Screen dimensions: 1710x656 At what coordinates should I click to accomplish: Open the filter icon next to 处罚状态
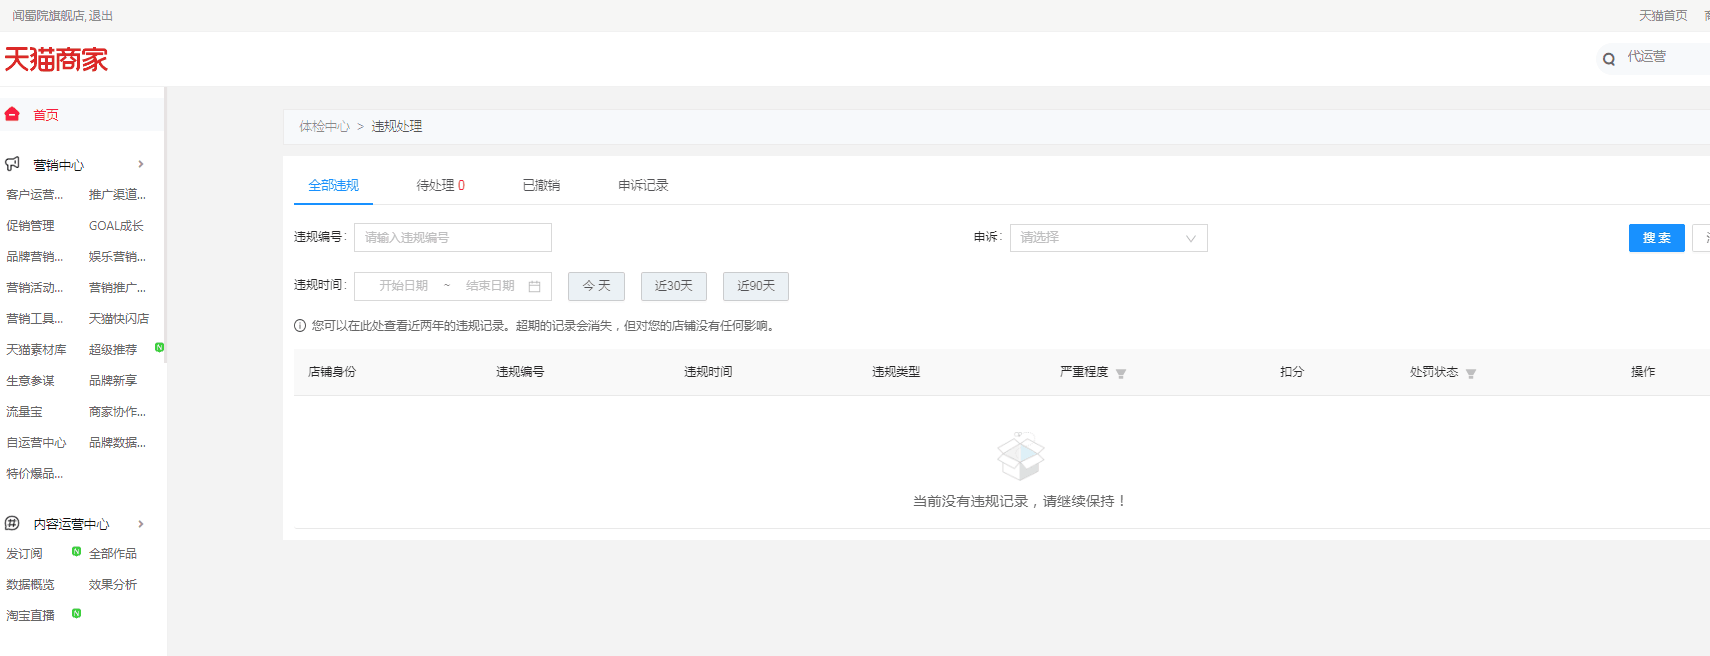[1471, 373]
